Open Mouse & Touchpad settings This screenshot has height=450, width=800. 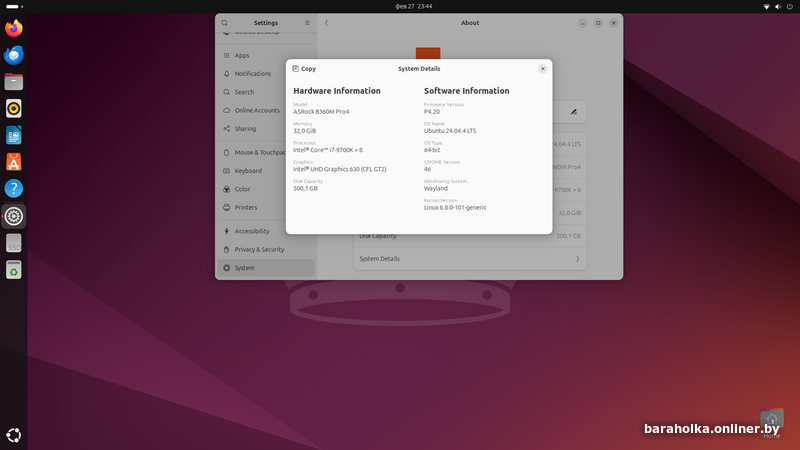coord(266,152)
